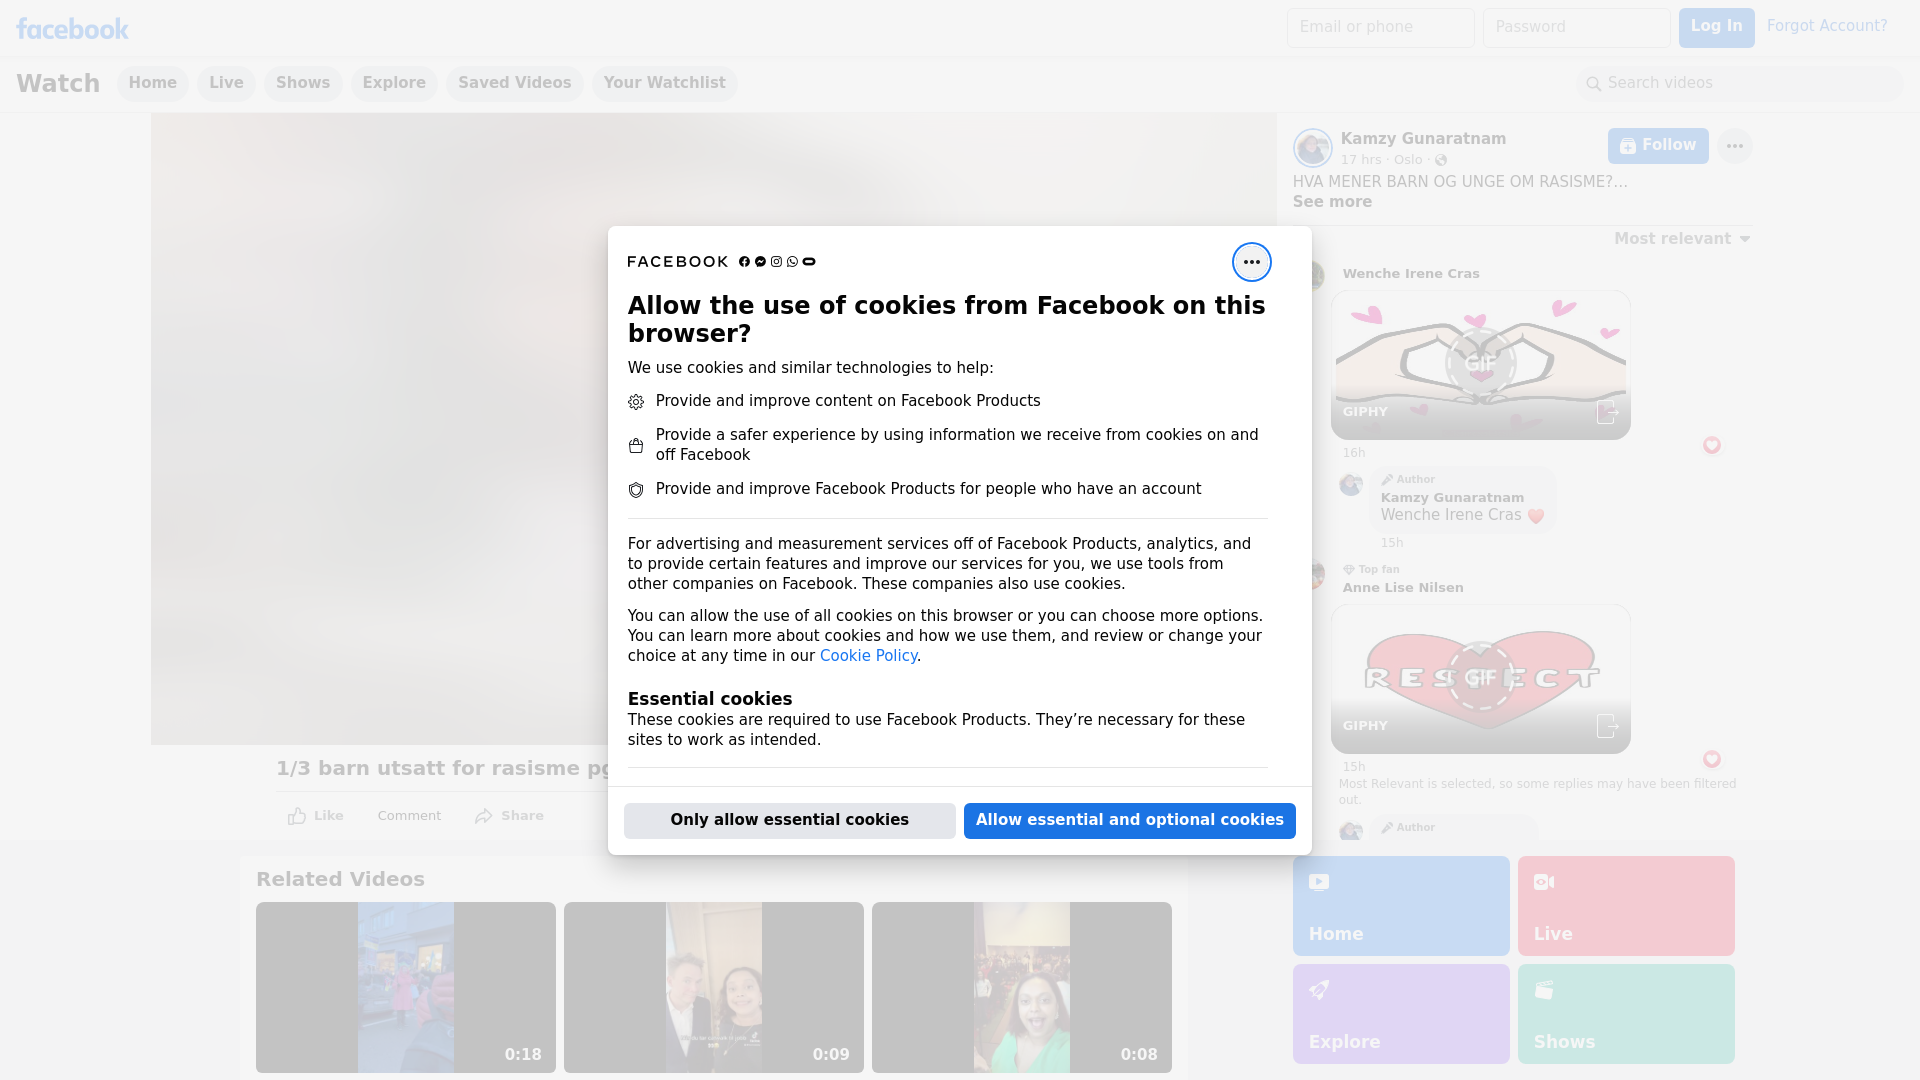
Task: Click the 17 hrs post timestamp
Action: [1361, 160]
